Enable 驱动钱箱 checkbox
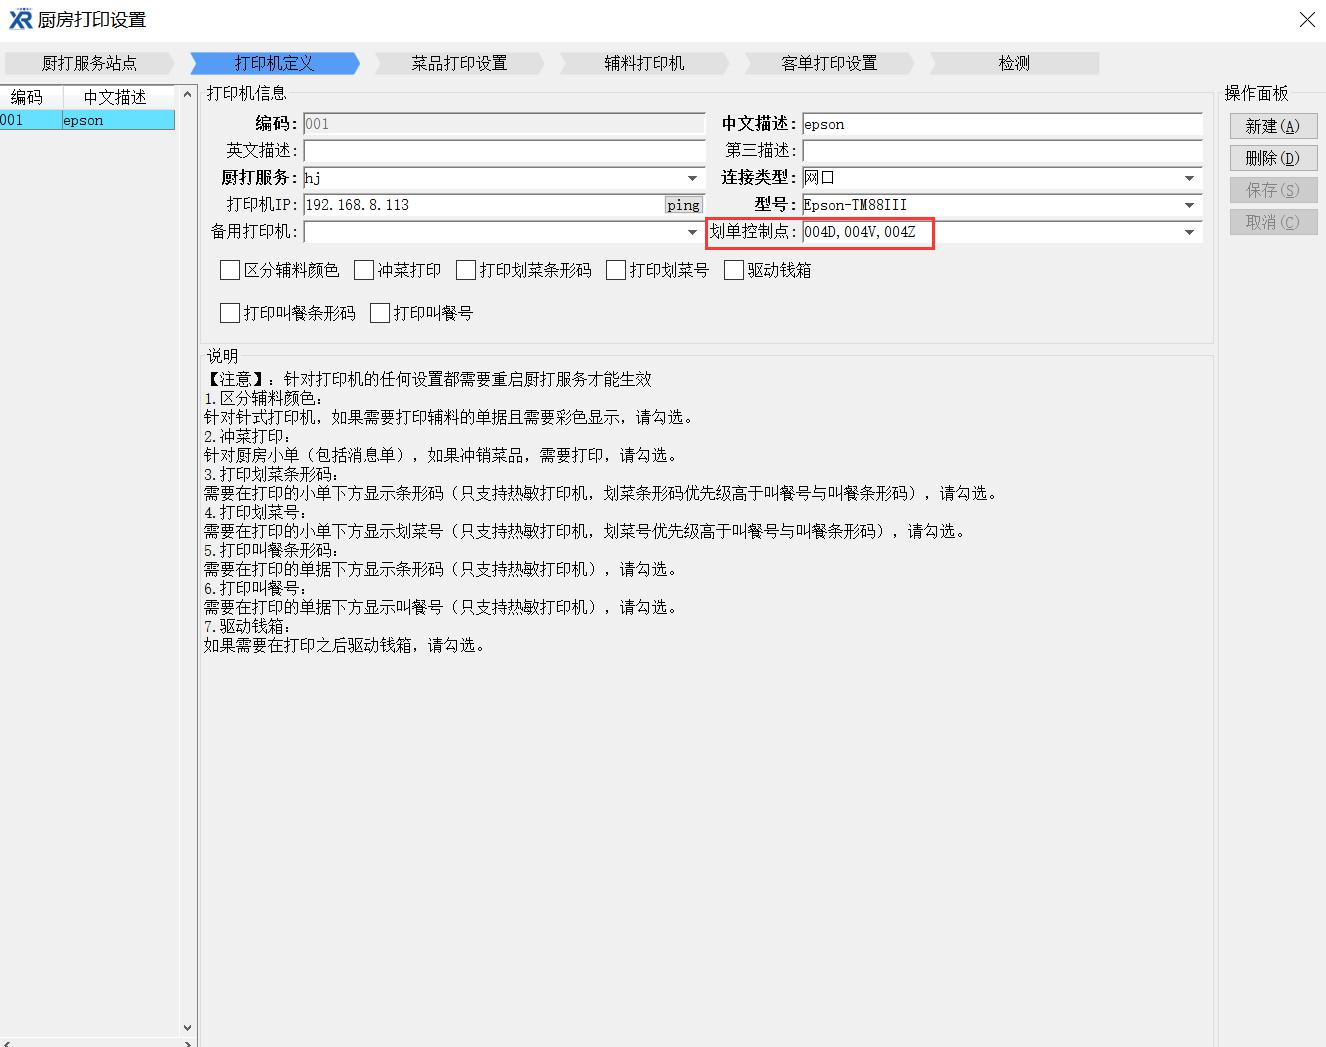 click(x=734, y=270)
